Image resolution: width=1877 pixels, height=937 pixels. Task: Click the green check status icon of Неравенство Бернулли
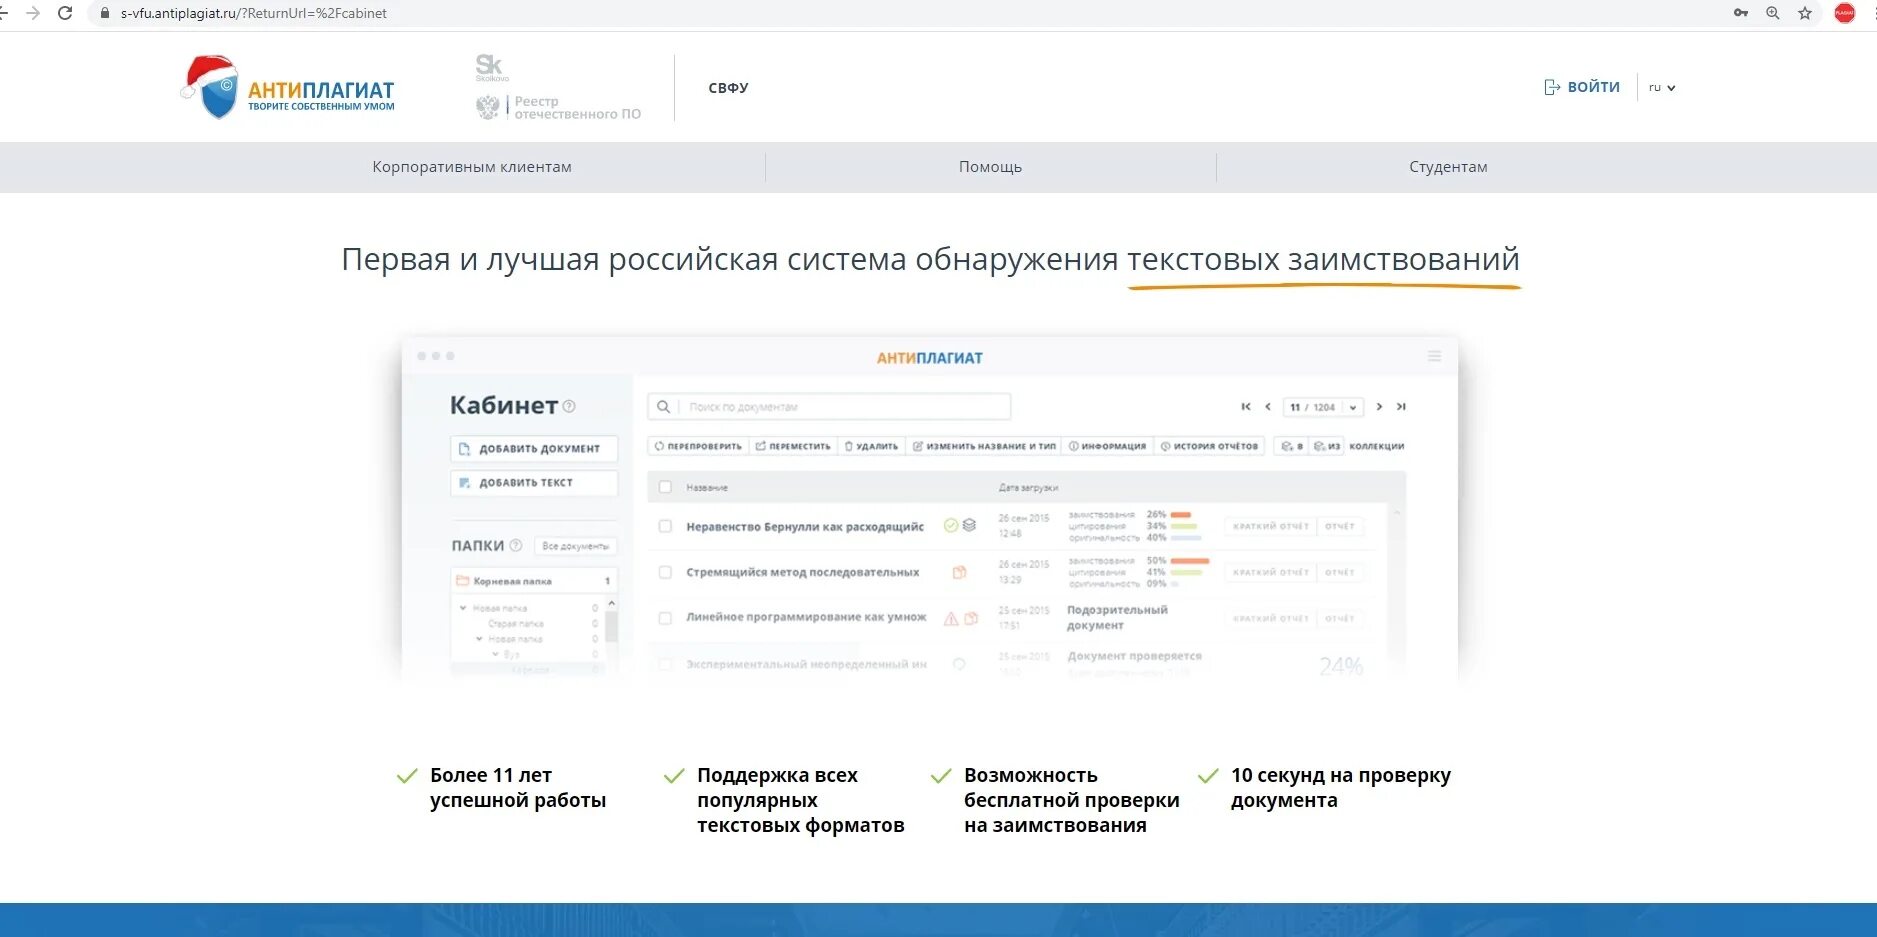(x=951, y=525)
